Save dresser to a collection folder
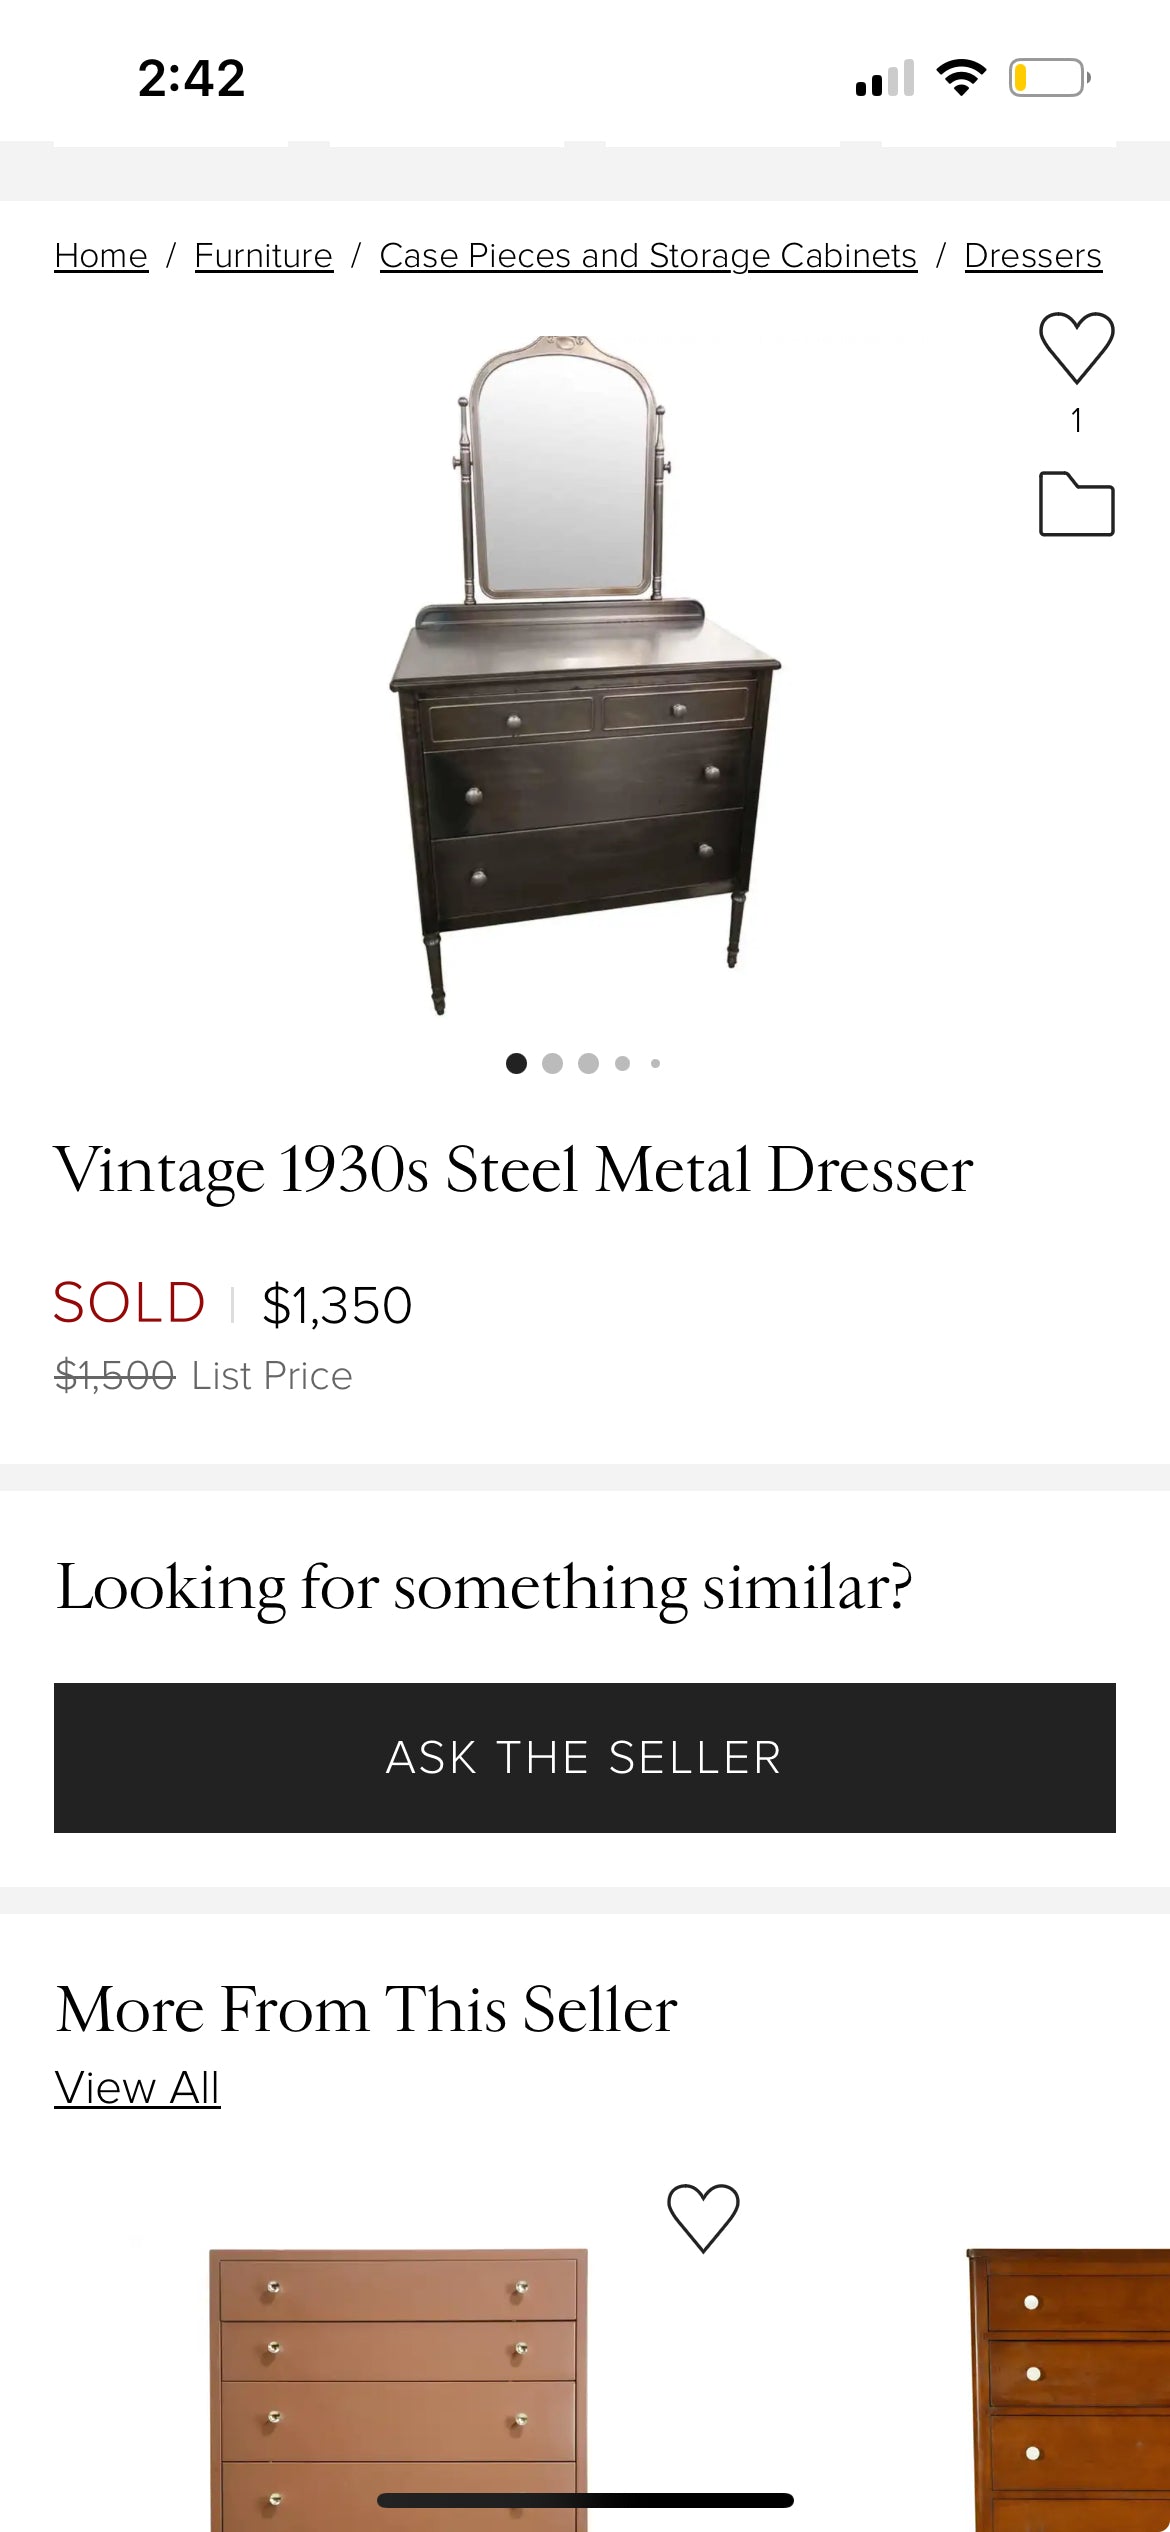1170x2532 pixels. [x=1076, y=504]
